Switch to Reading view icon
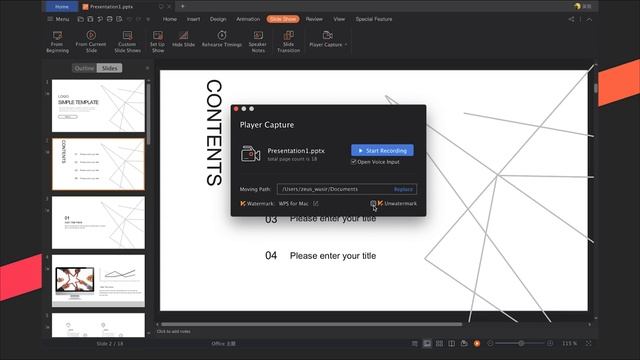Image resolution: width=640 pixels, height=360 pixels. tap(451, 344)
